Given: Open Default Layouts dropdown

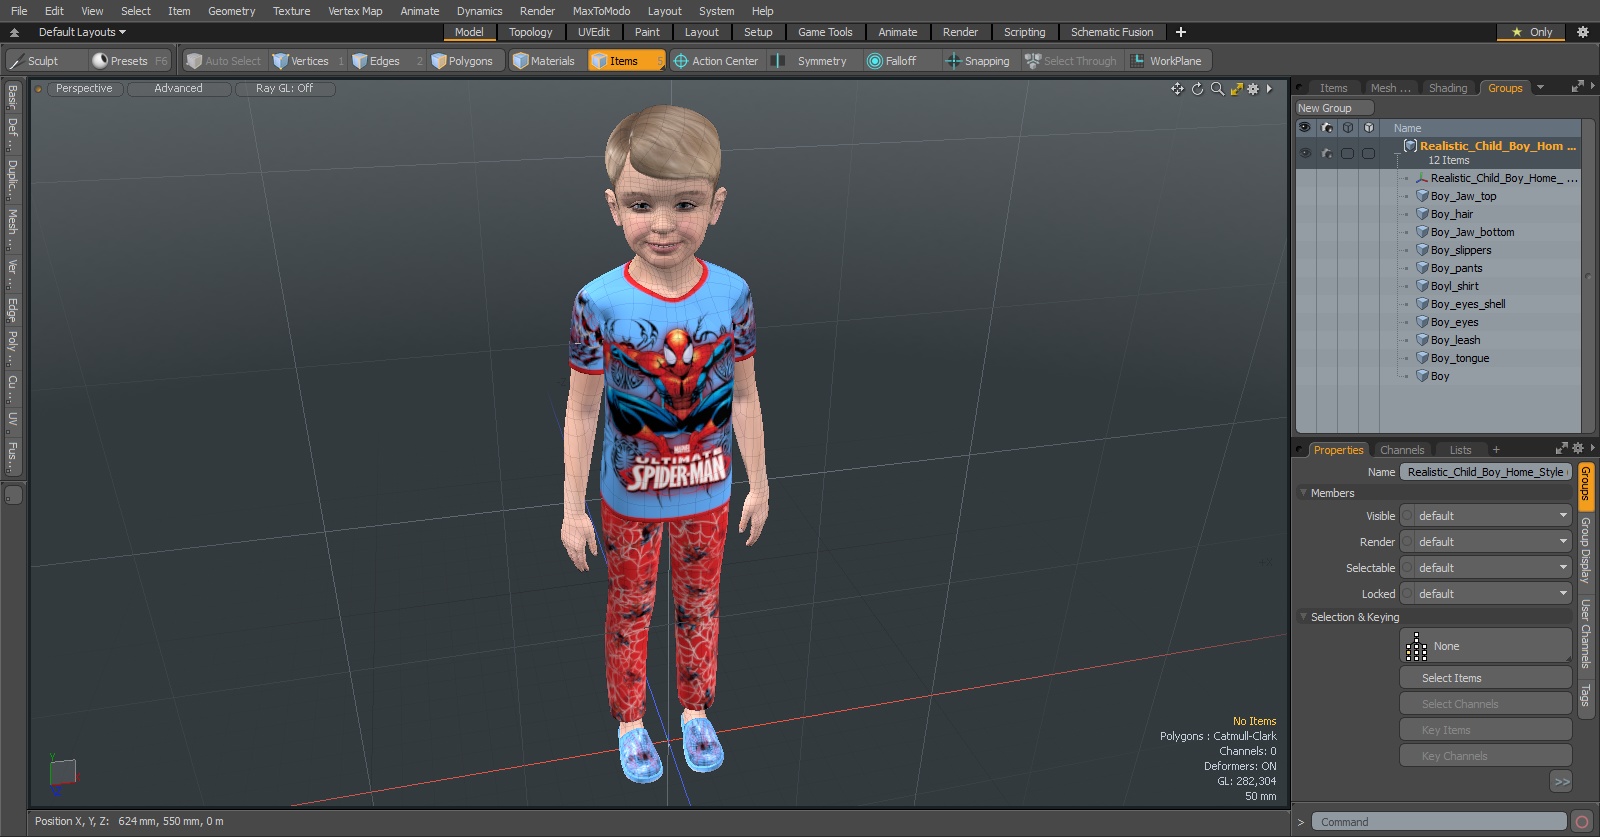Looking at the screenshot, I should click(x=81, y=32).
